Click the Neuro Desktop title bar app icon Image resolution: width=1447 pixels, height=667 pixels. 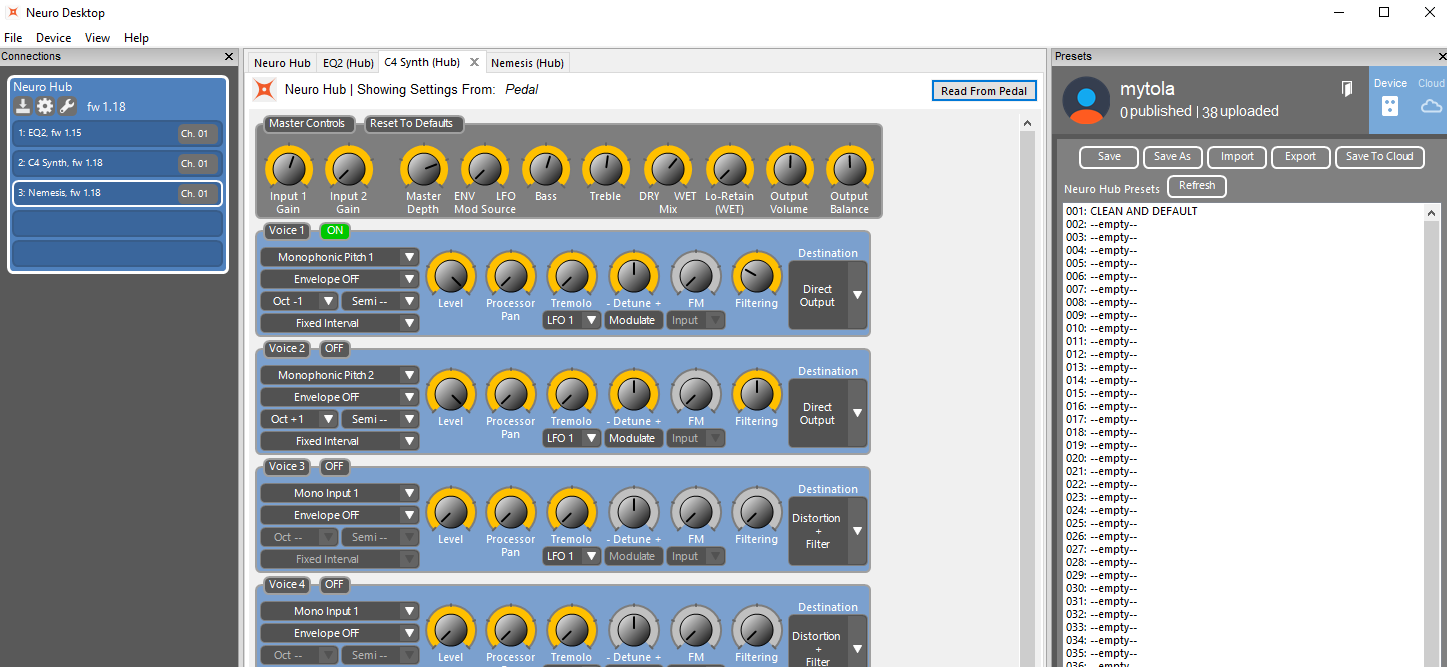click(x=12, y=12)
